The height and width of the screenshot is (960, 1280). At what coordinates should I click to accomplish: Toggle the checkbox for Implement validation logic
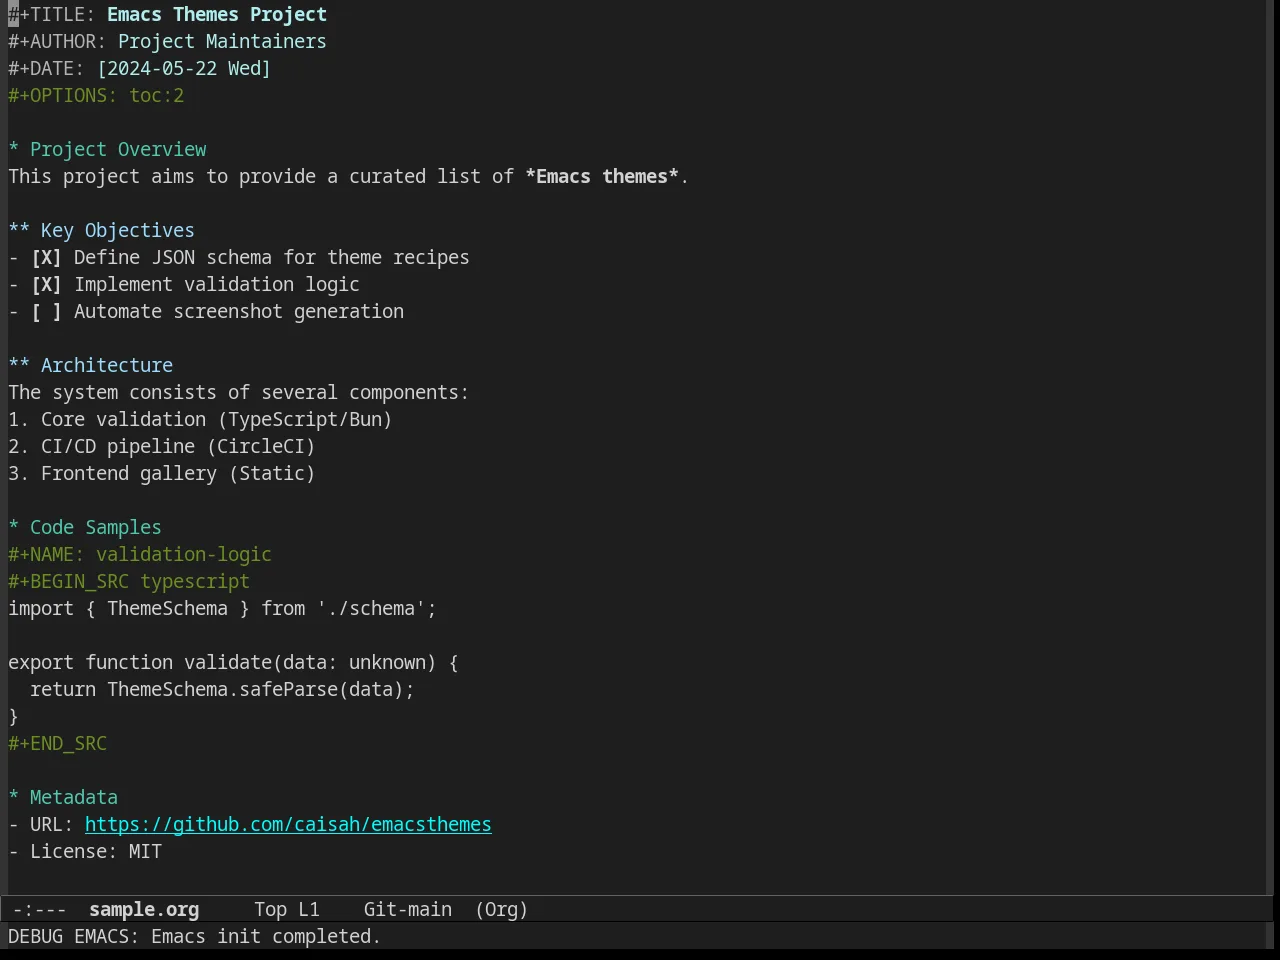46,284
